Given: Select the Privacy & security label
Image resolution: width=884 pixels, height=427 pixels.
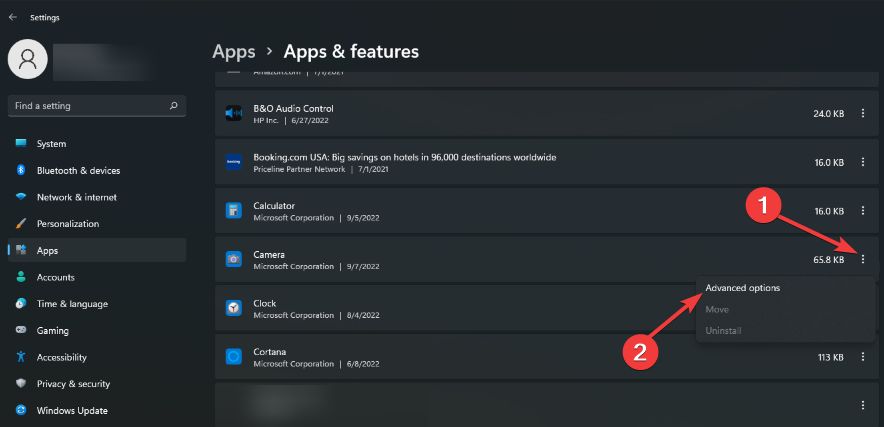Looking at the screenshot, I should pos(73,384).
